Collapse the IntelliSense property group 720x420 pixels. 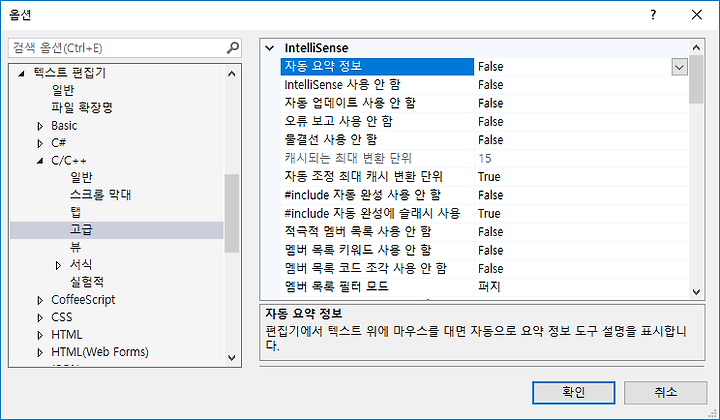coord(270,48)
